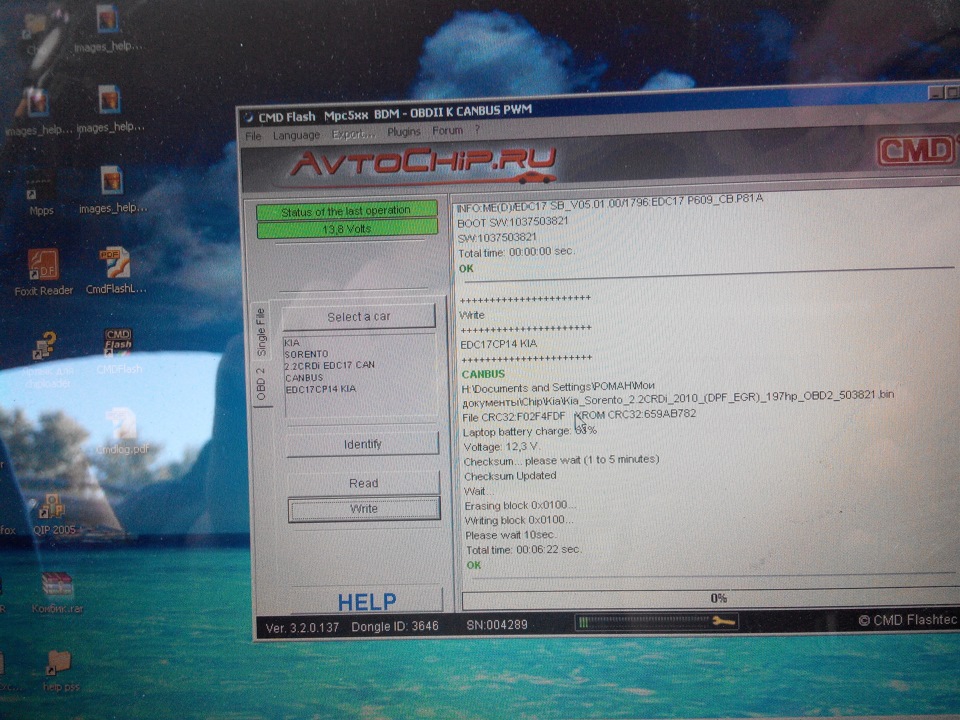
Task: Open the Export... menu
Action: 353,133
